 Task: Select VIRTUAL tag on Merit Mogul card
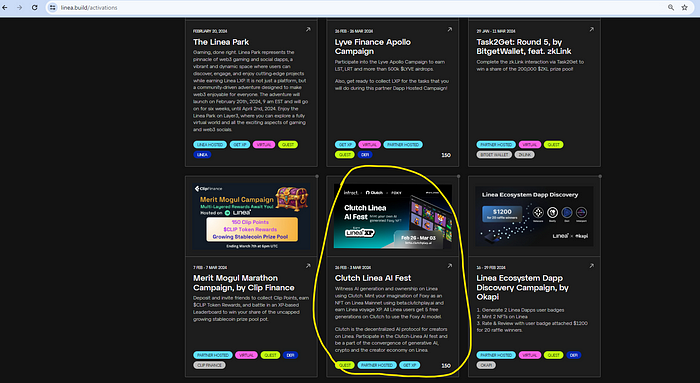tap(246, 355)
